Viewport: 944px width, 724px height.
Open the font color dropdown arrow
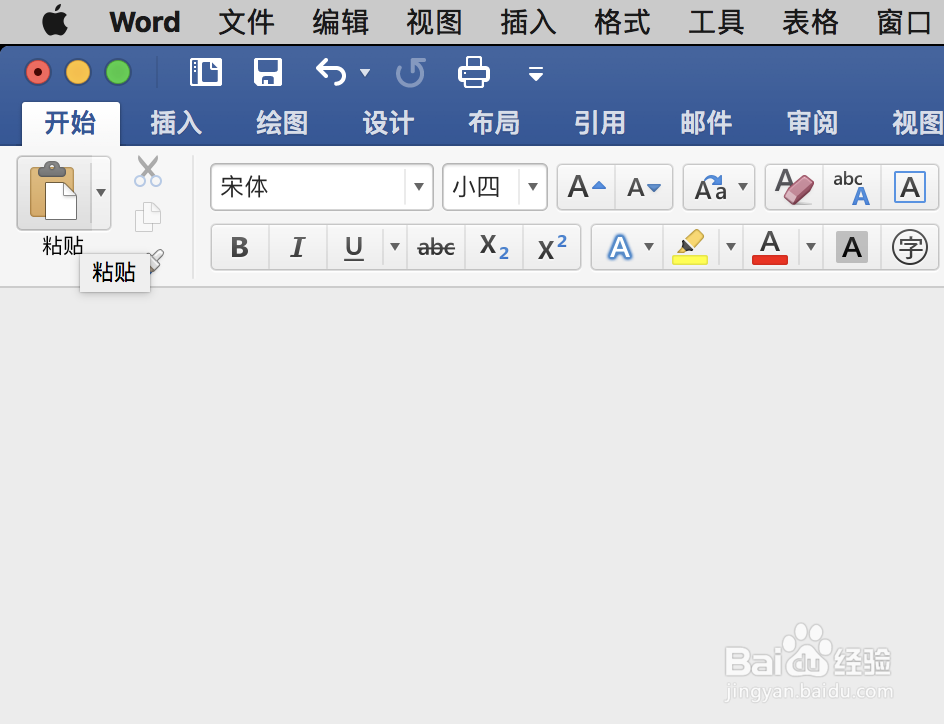coord(811,247)
